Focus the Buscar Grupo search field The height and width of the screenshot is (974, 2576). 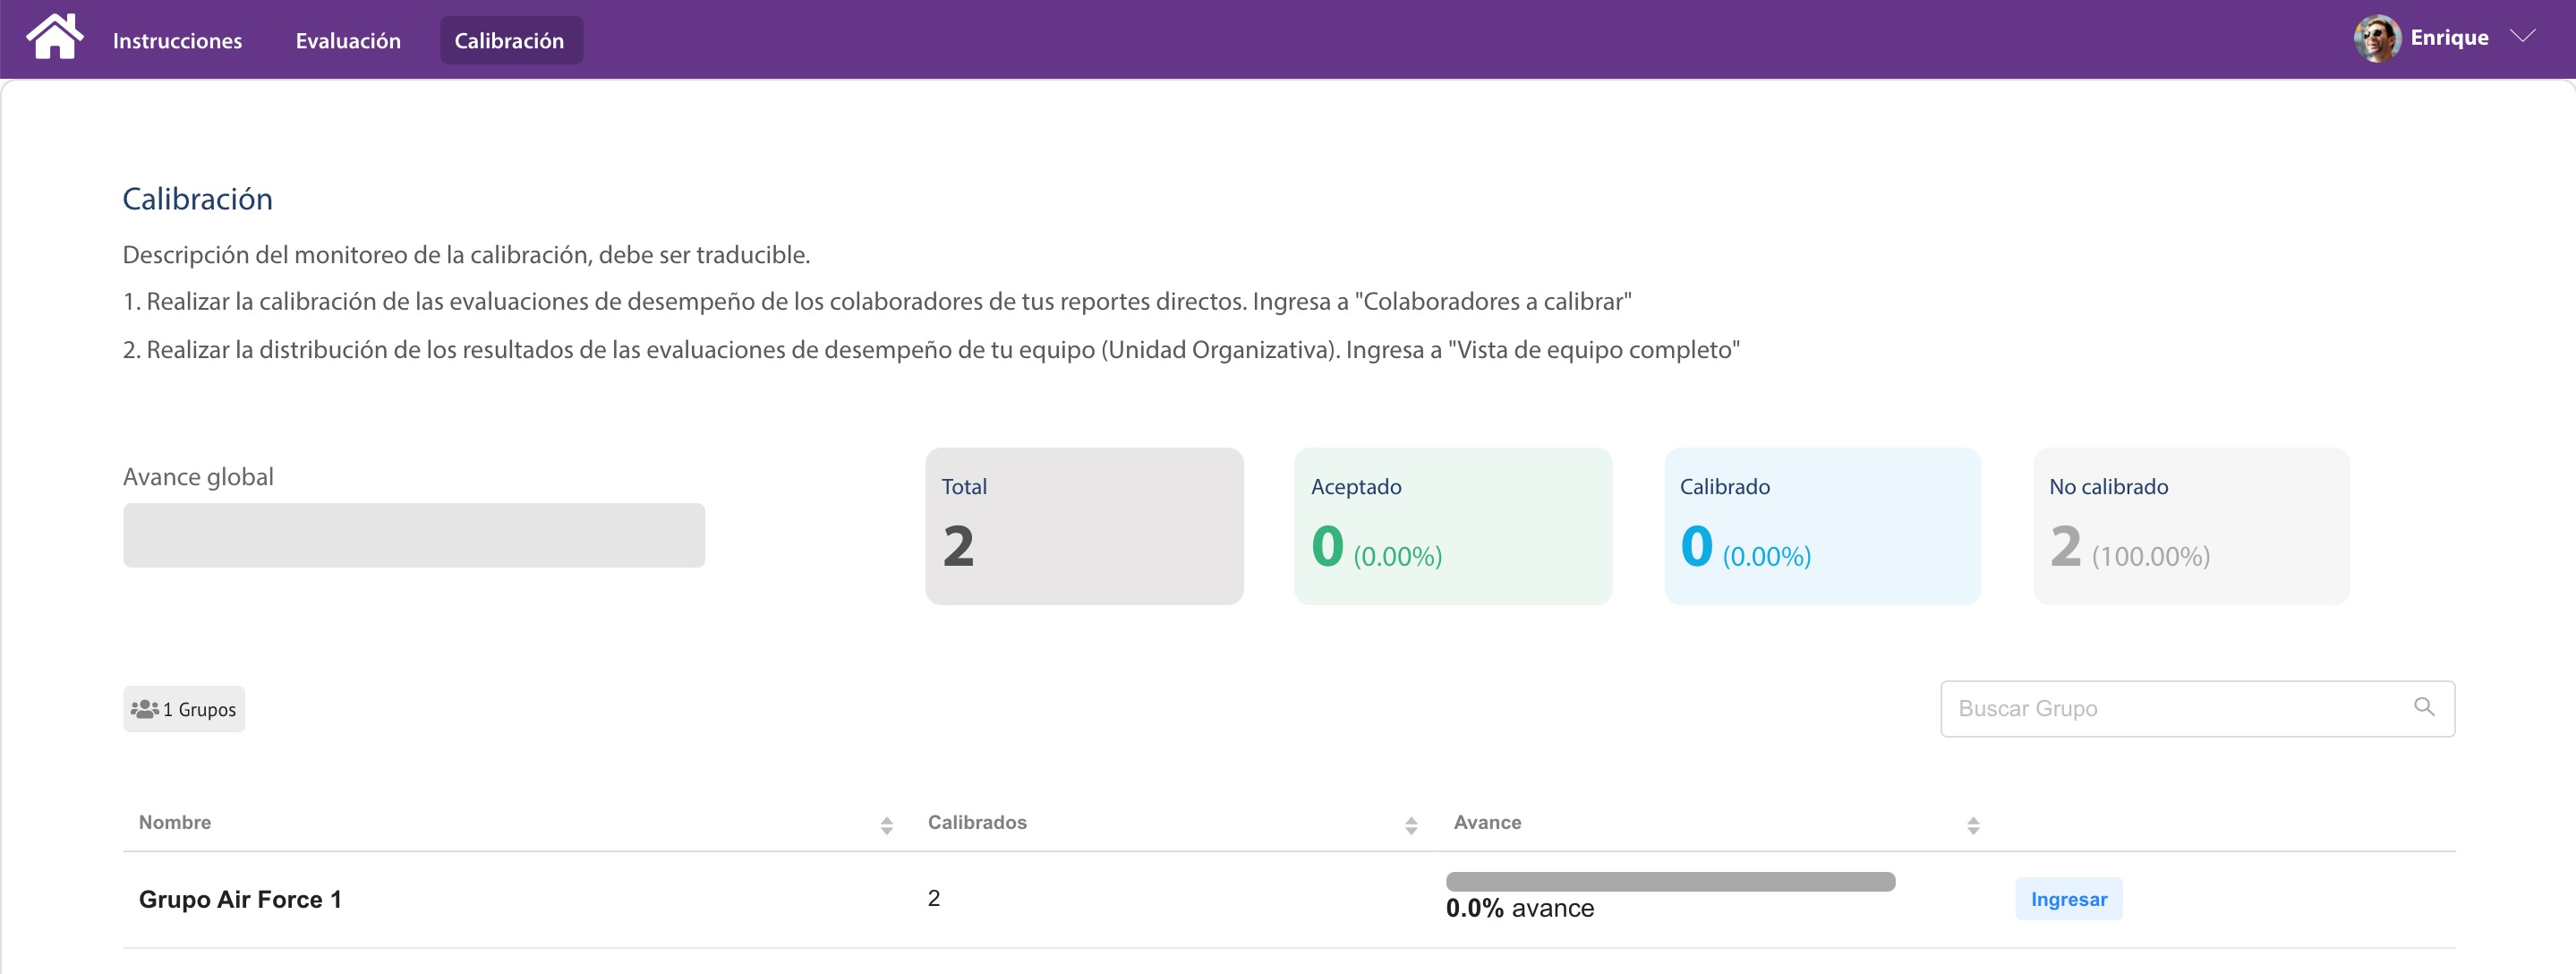2197,709
